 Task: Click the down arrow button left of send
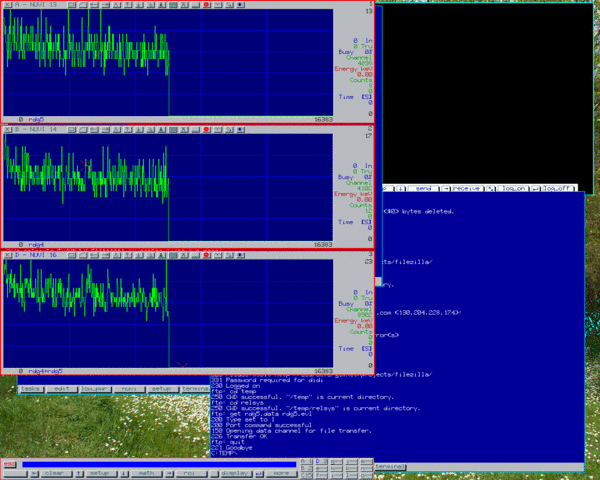tap(400, 188)
